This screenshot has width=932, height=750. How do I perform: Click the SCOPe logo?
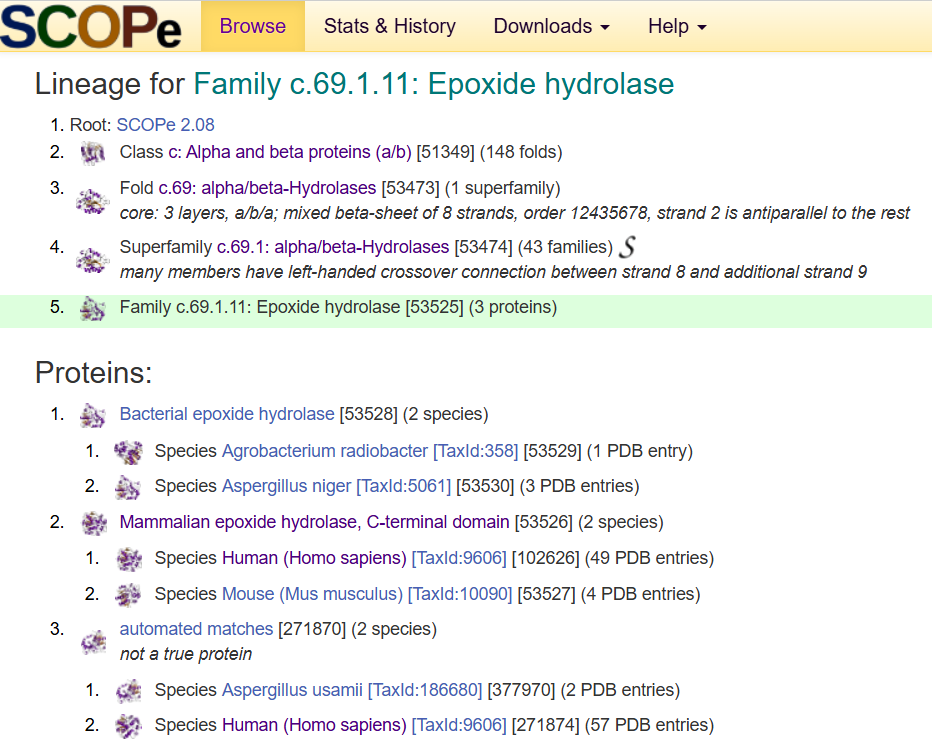pos(91,27)
